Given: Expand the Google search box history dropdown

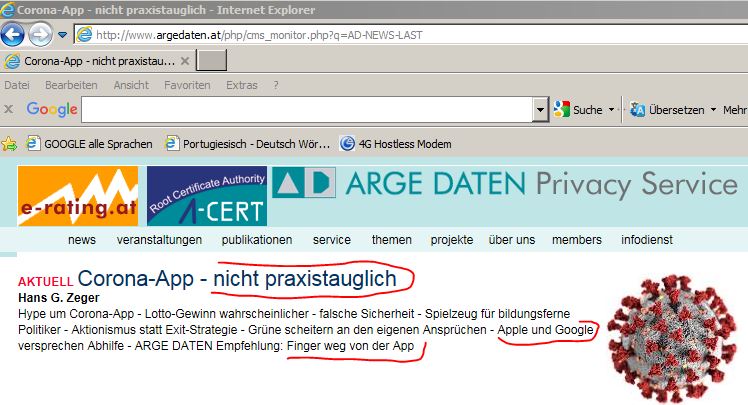Looking at the screenshot, I should (x=540, y=110).
